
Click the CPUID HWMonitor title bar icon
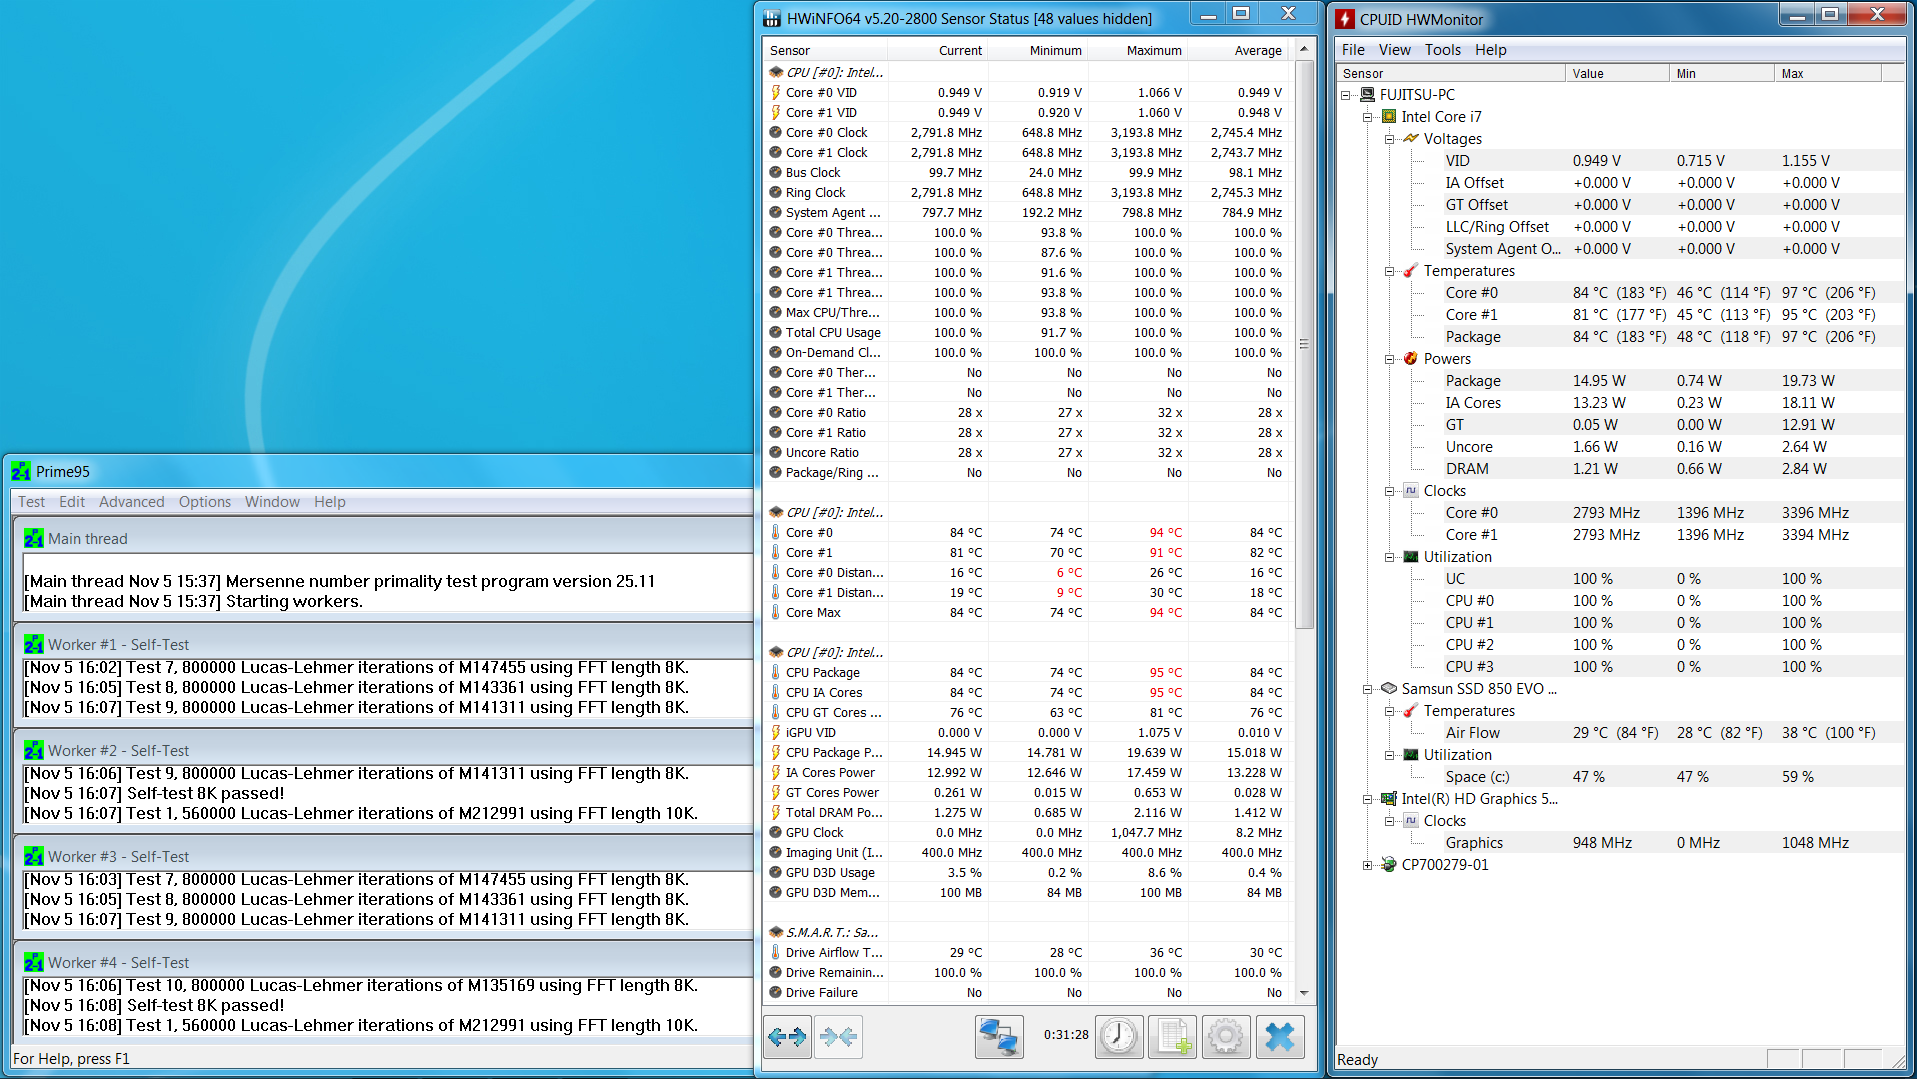pyautogui.click(x=1346, y=19)
